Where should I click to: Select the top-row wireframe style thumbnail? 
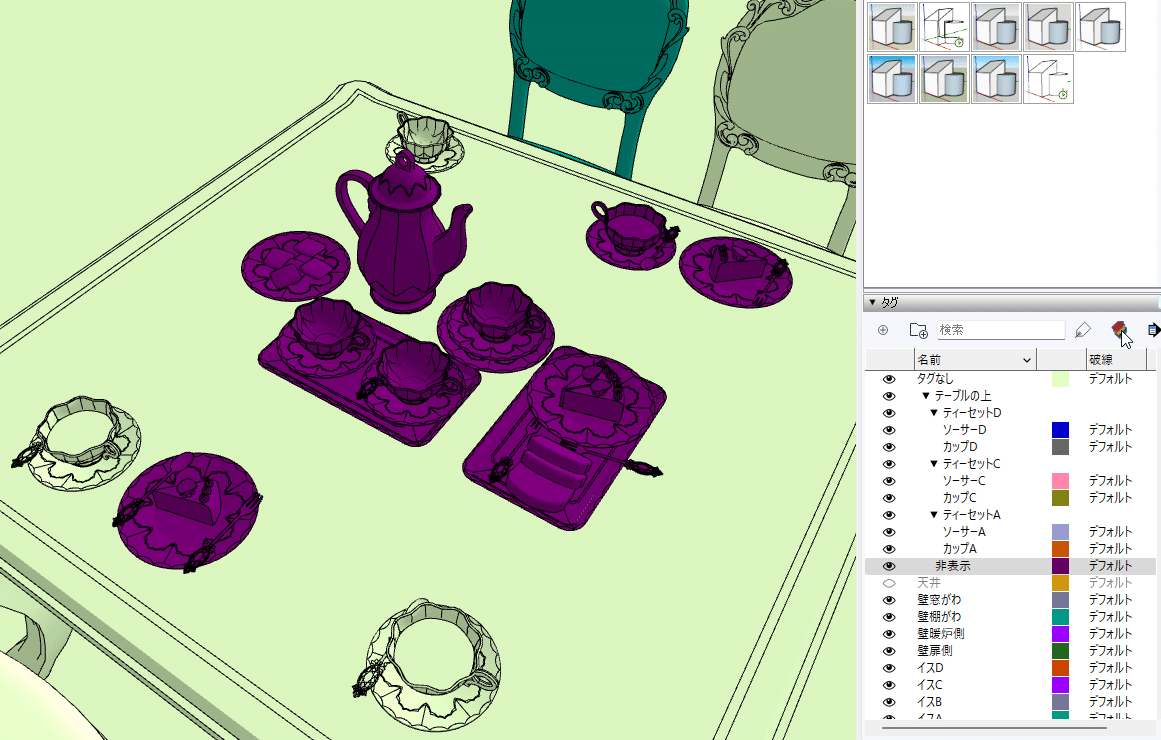point(944,27)
